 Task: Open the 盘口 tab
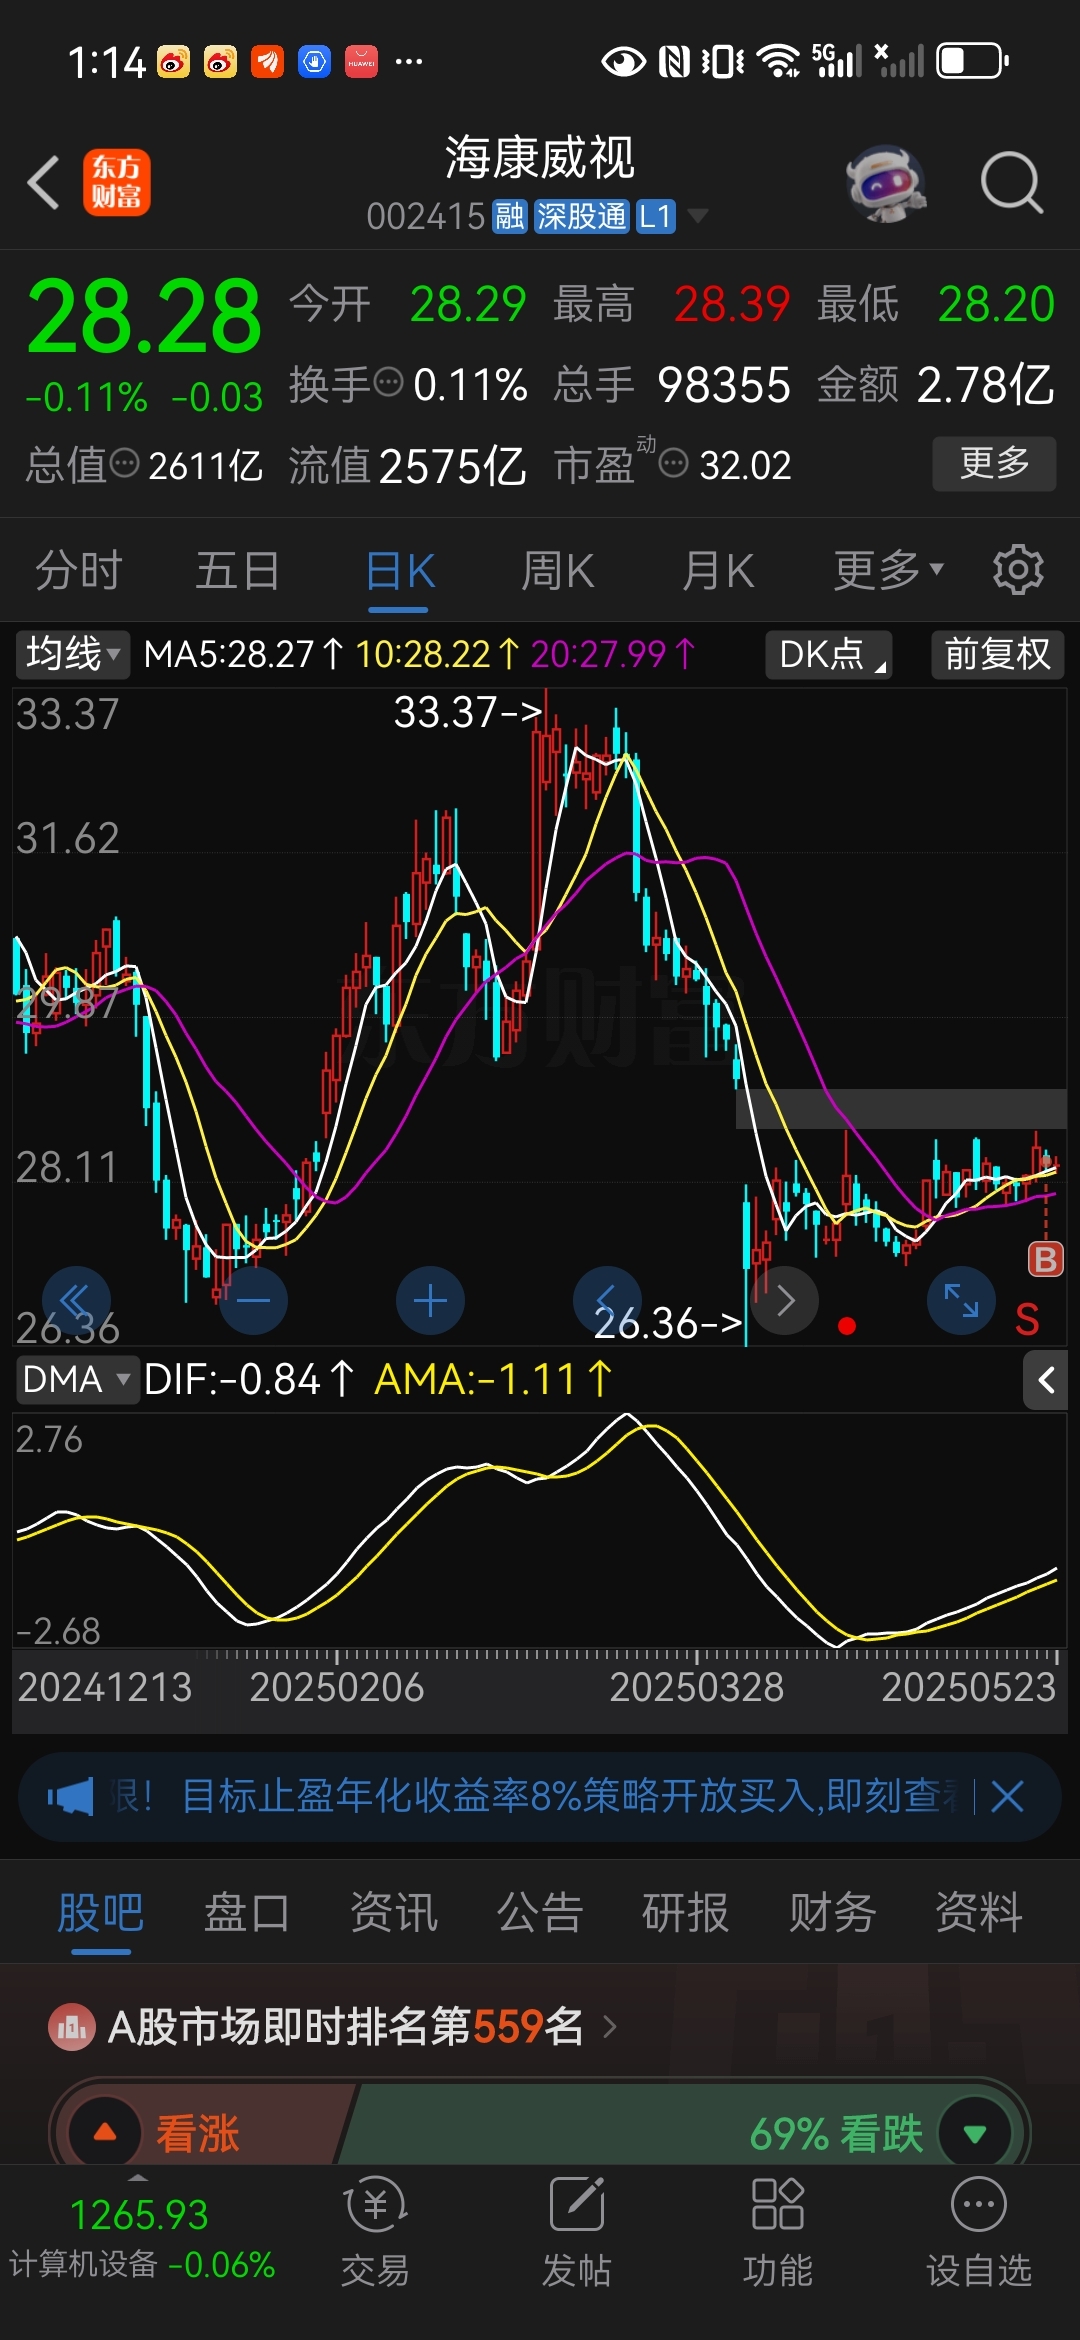click(247, 1913)
